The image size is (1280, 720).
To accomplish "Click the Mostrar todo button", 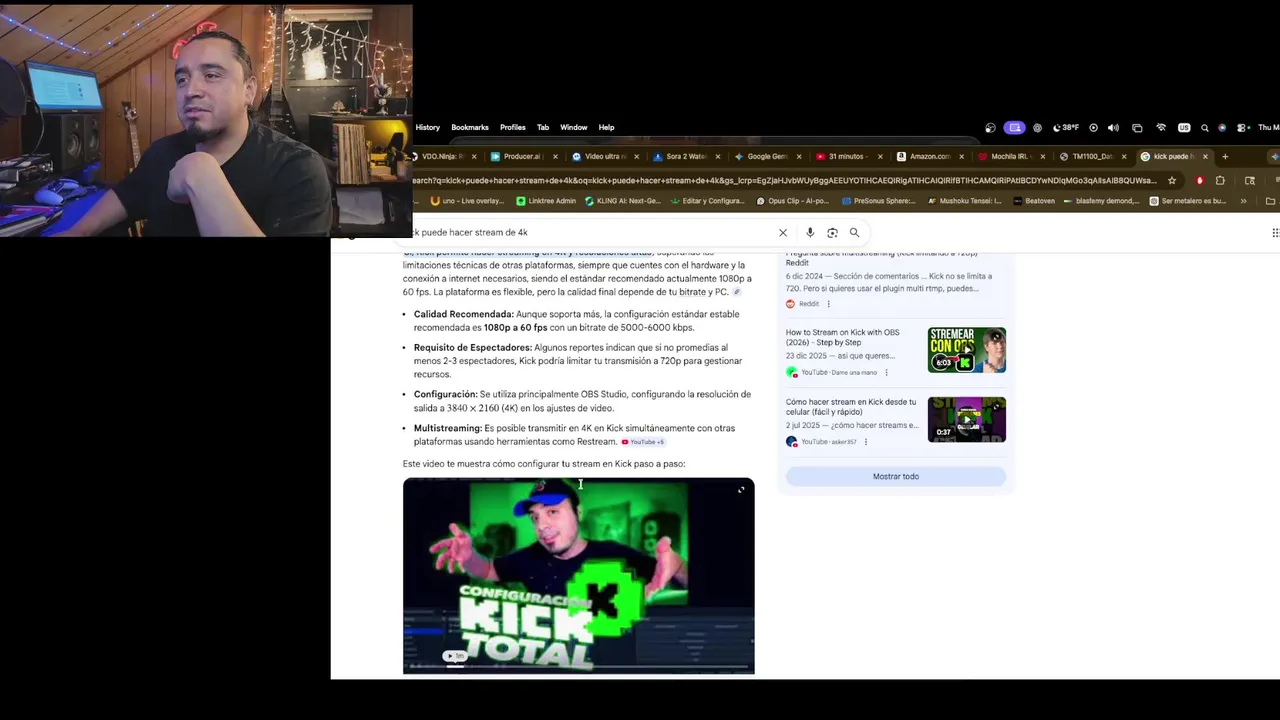I will coord(896,476).
